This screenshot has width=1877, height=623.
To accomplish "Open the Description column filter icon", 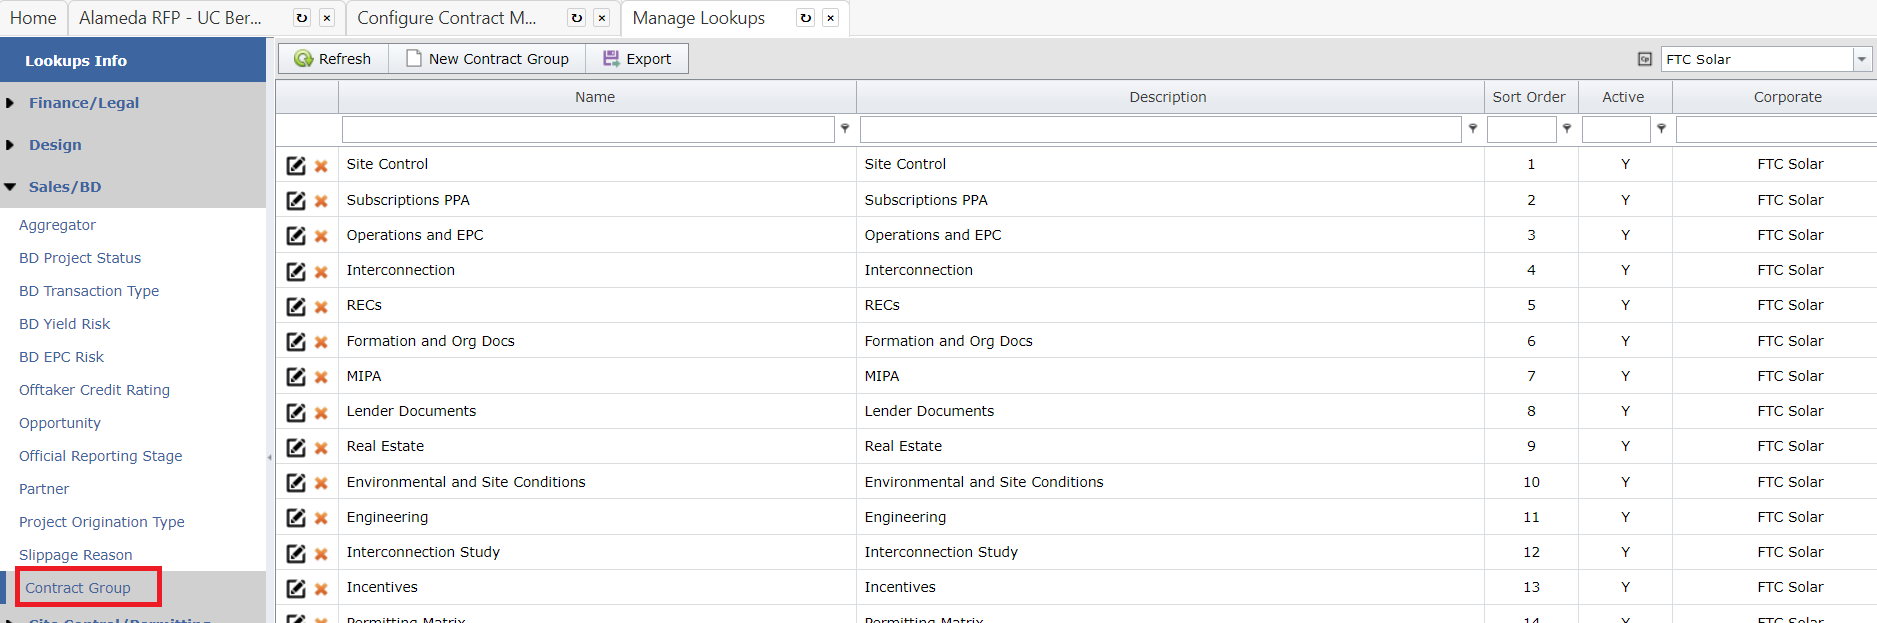I will (1472, 128).
